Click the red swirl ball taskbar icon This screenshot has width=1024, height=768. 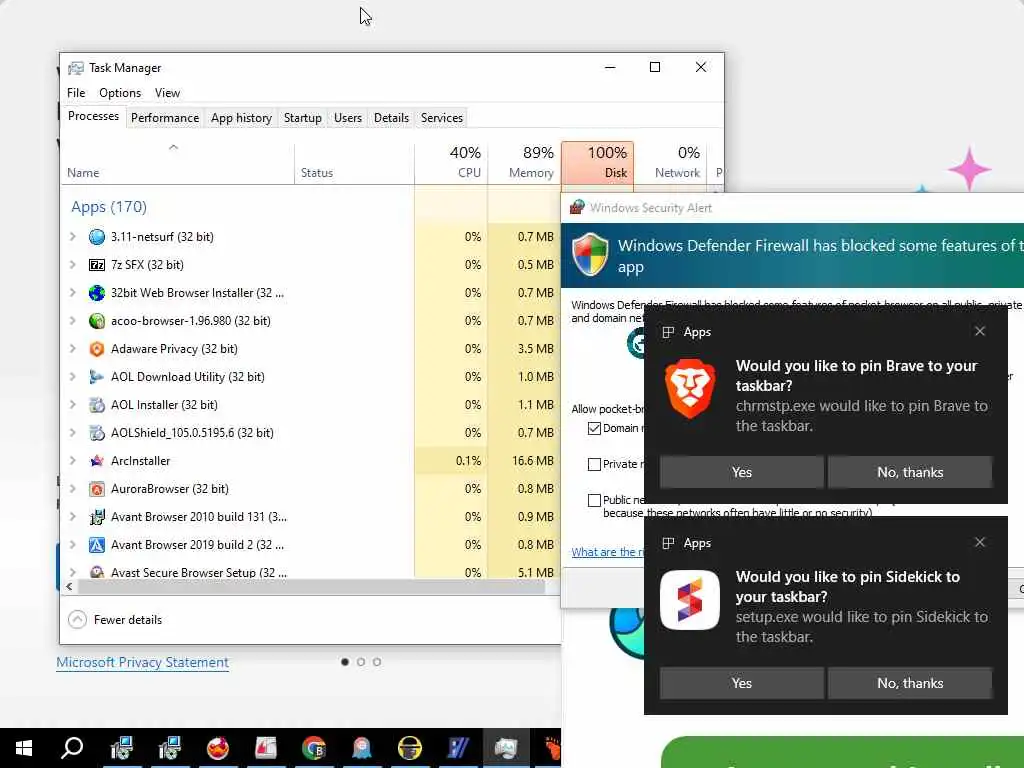(x=217, y=748)
